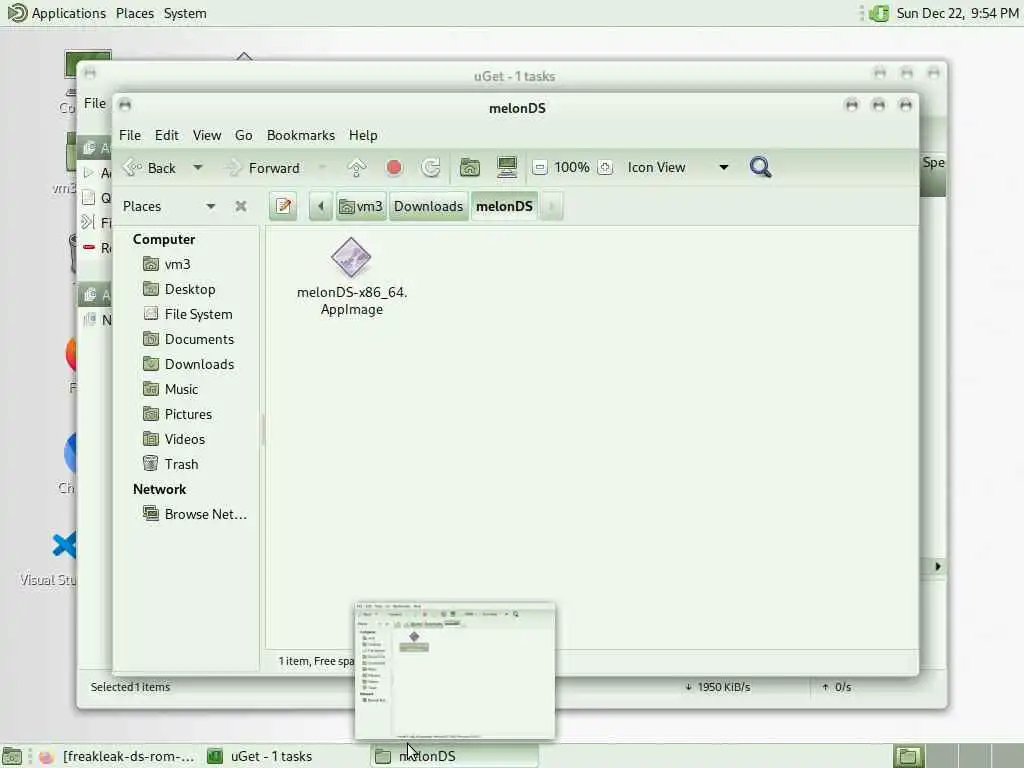The image size is (1024, 768).
Task: Open the Go menu
Action: [244, 135]
